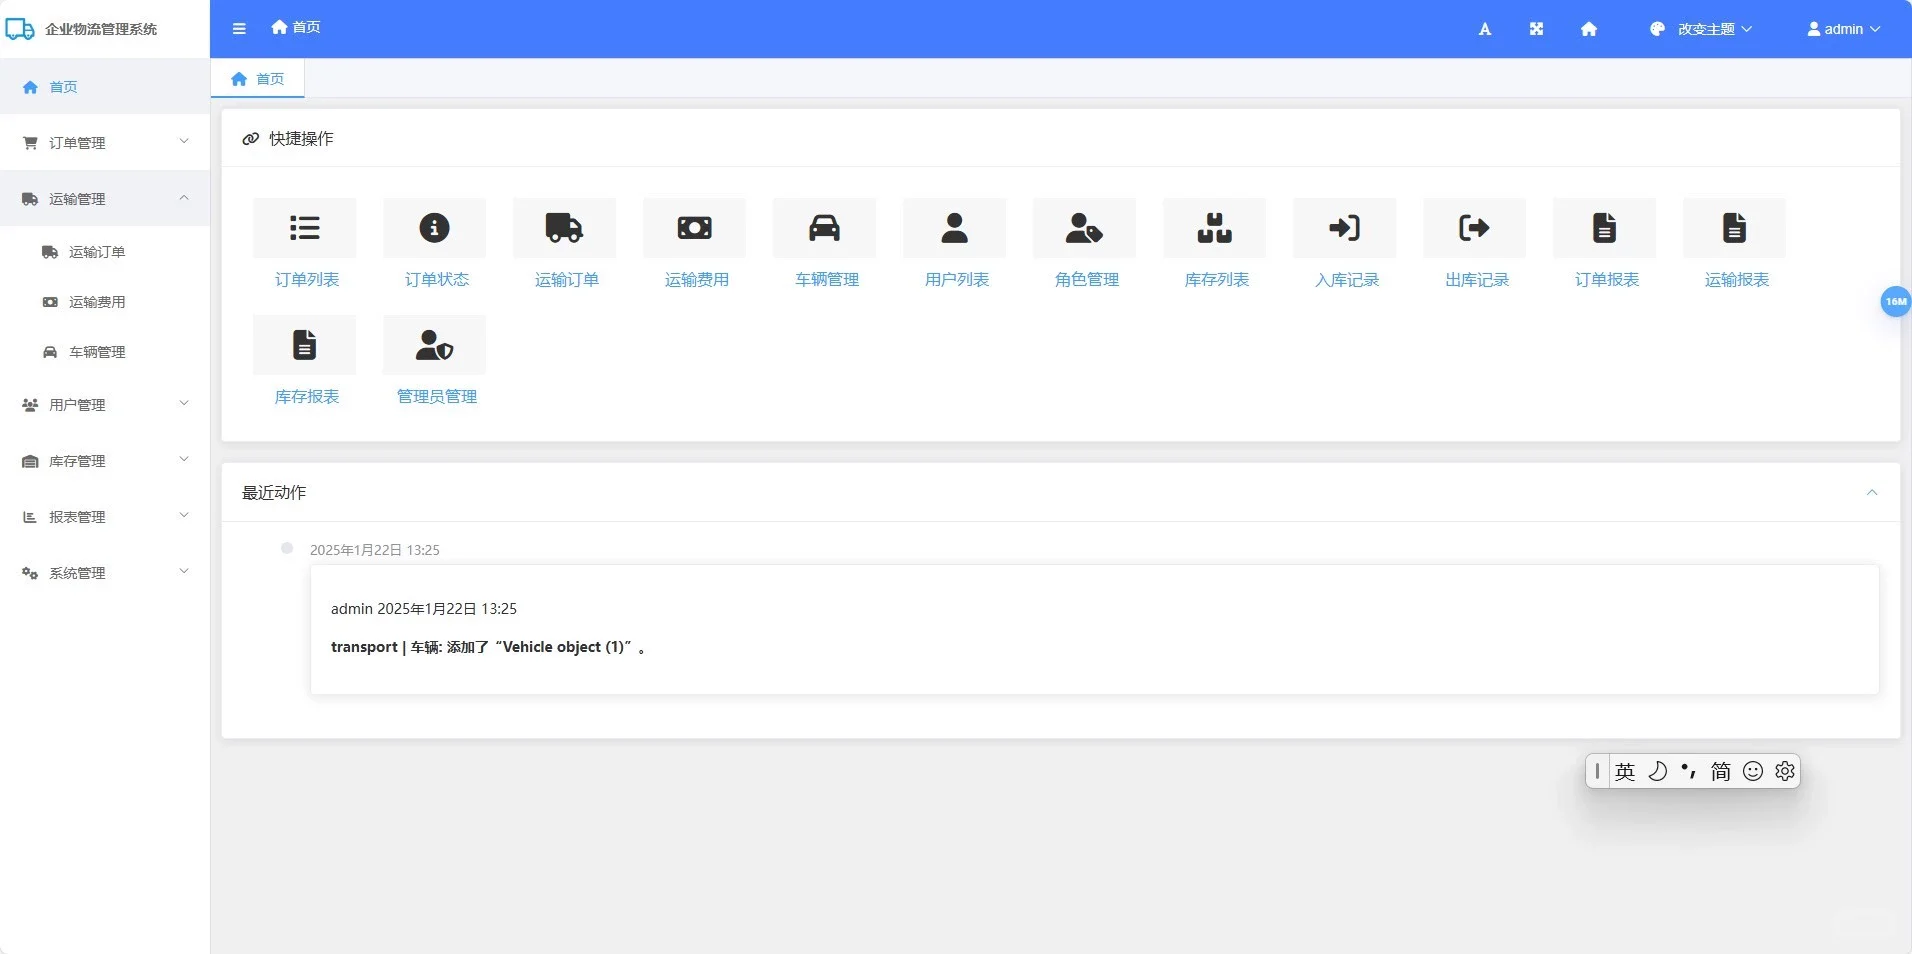Click the font size A icon
The width and height of the screenshot is (1912, 954).
click(x=1485, y=29)
